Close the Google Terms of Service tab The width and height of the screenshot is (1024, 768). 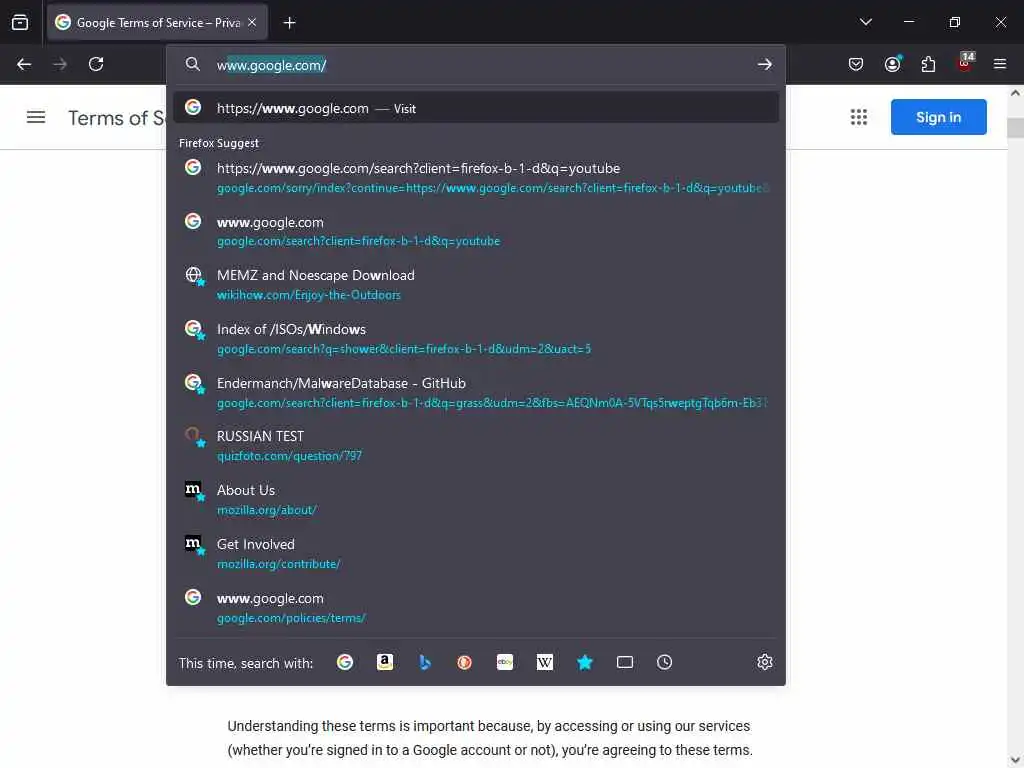tap(252, 23)
